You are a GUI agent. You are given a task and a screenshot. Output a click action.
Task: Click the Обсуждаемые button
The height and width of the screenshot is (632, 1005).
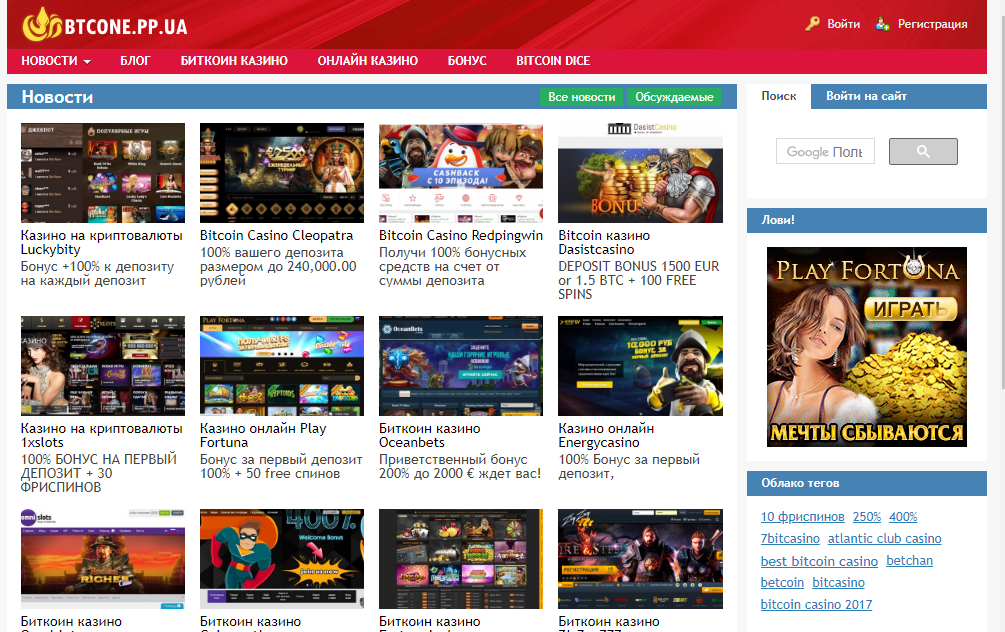click(674, 97)
